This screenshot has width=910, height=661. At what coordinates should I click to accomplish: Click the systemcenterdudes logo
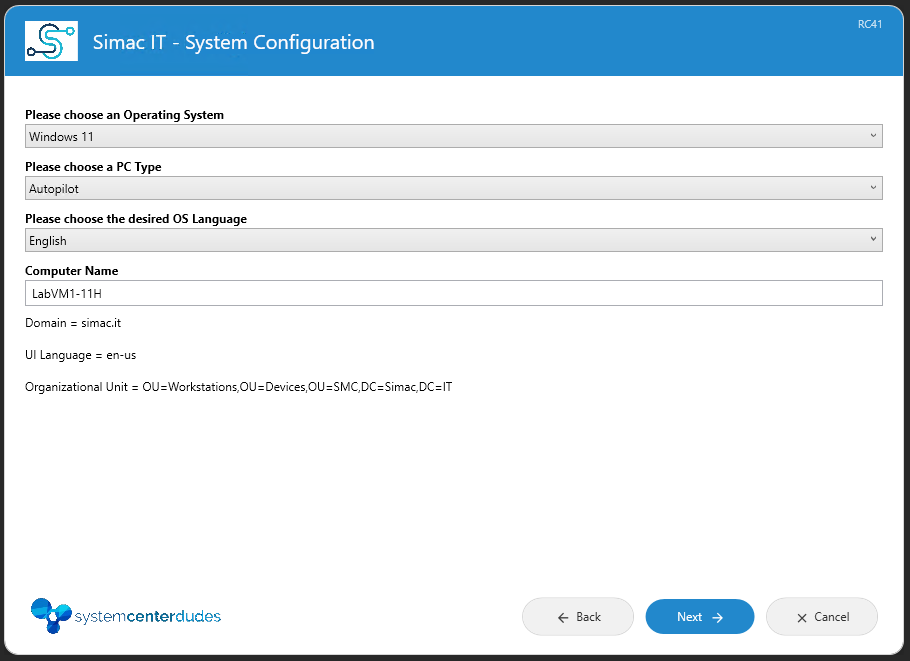coord(125,615)
